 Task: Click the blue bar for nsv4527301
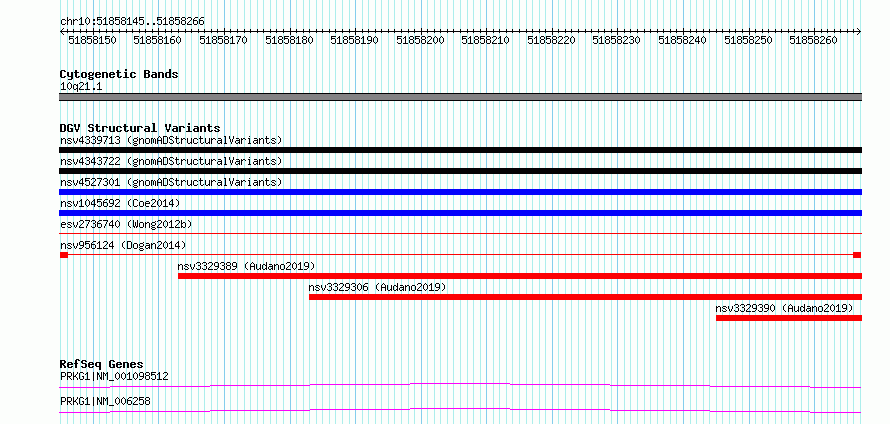pos(460,192)
